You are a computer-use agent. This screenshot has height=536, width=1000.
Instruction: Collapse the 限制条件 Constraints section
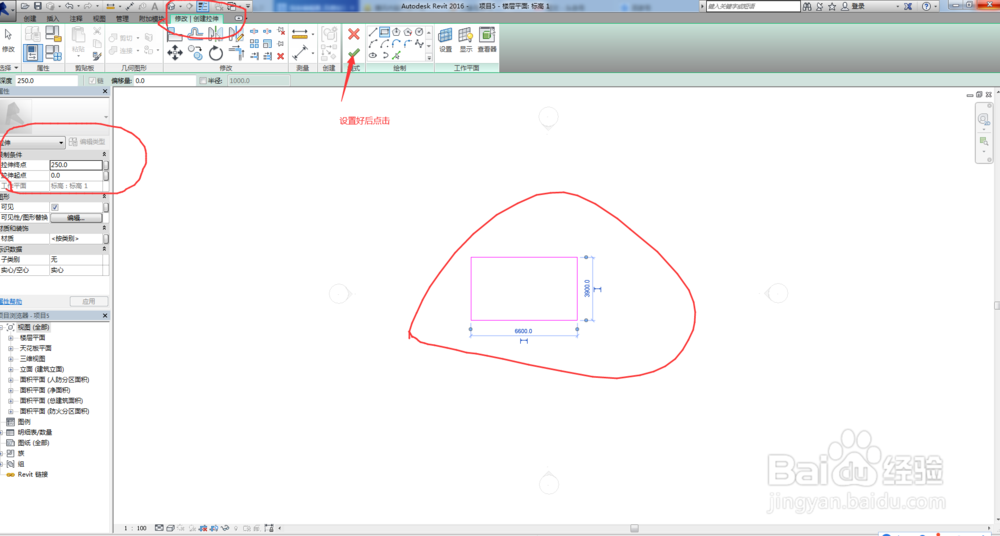(x=105, y=154)
